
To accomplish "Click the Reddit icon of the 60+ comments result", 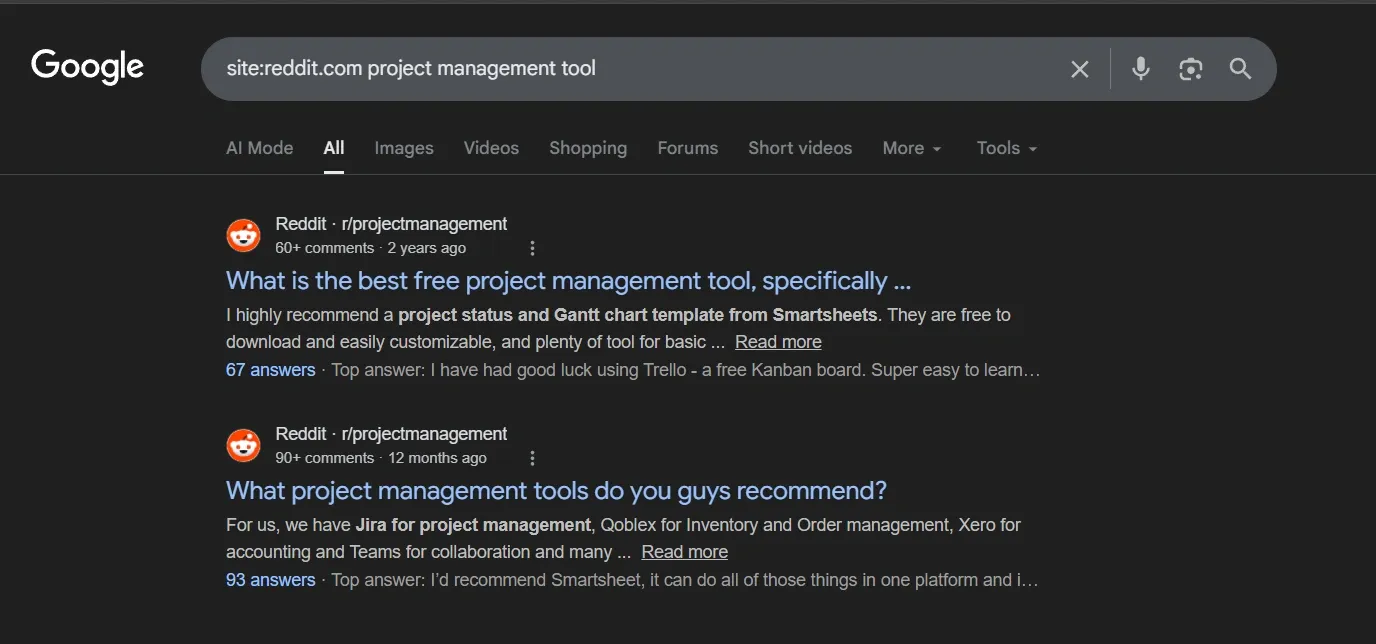I will click(x=243, y=236).
